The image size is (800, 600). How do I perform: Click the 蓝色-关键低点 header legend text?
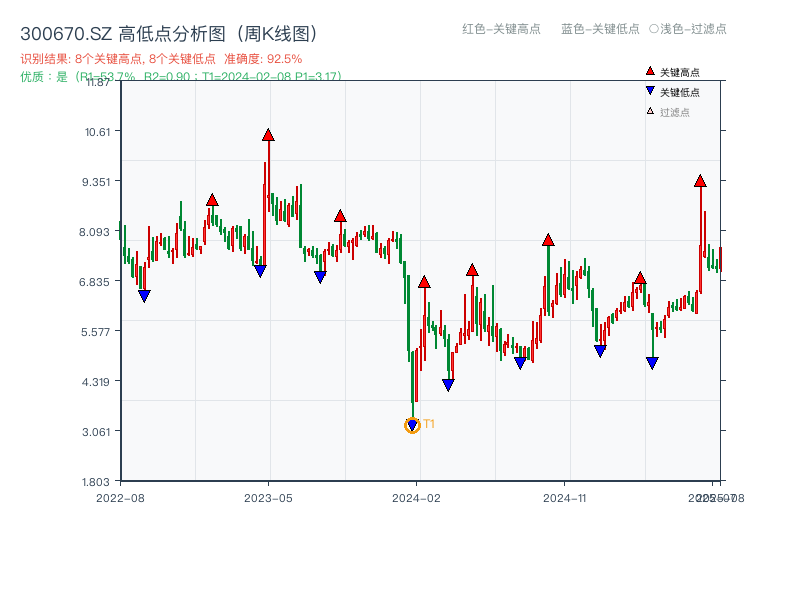pos(600,29)
